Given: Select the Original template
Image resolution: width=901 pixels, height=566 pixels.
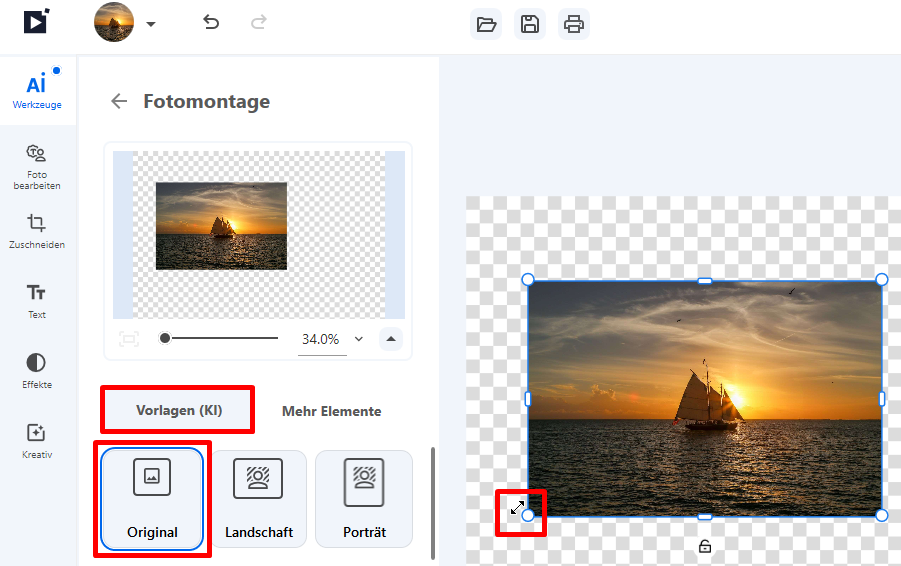Looking at the screenshot, I should (152, 499).
